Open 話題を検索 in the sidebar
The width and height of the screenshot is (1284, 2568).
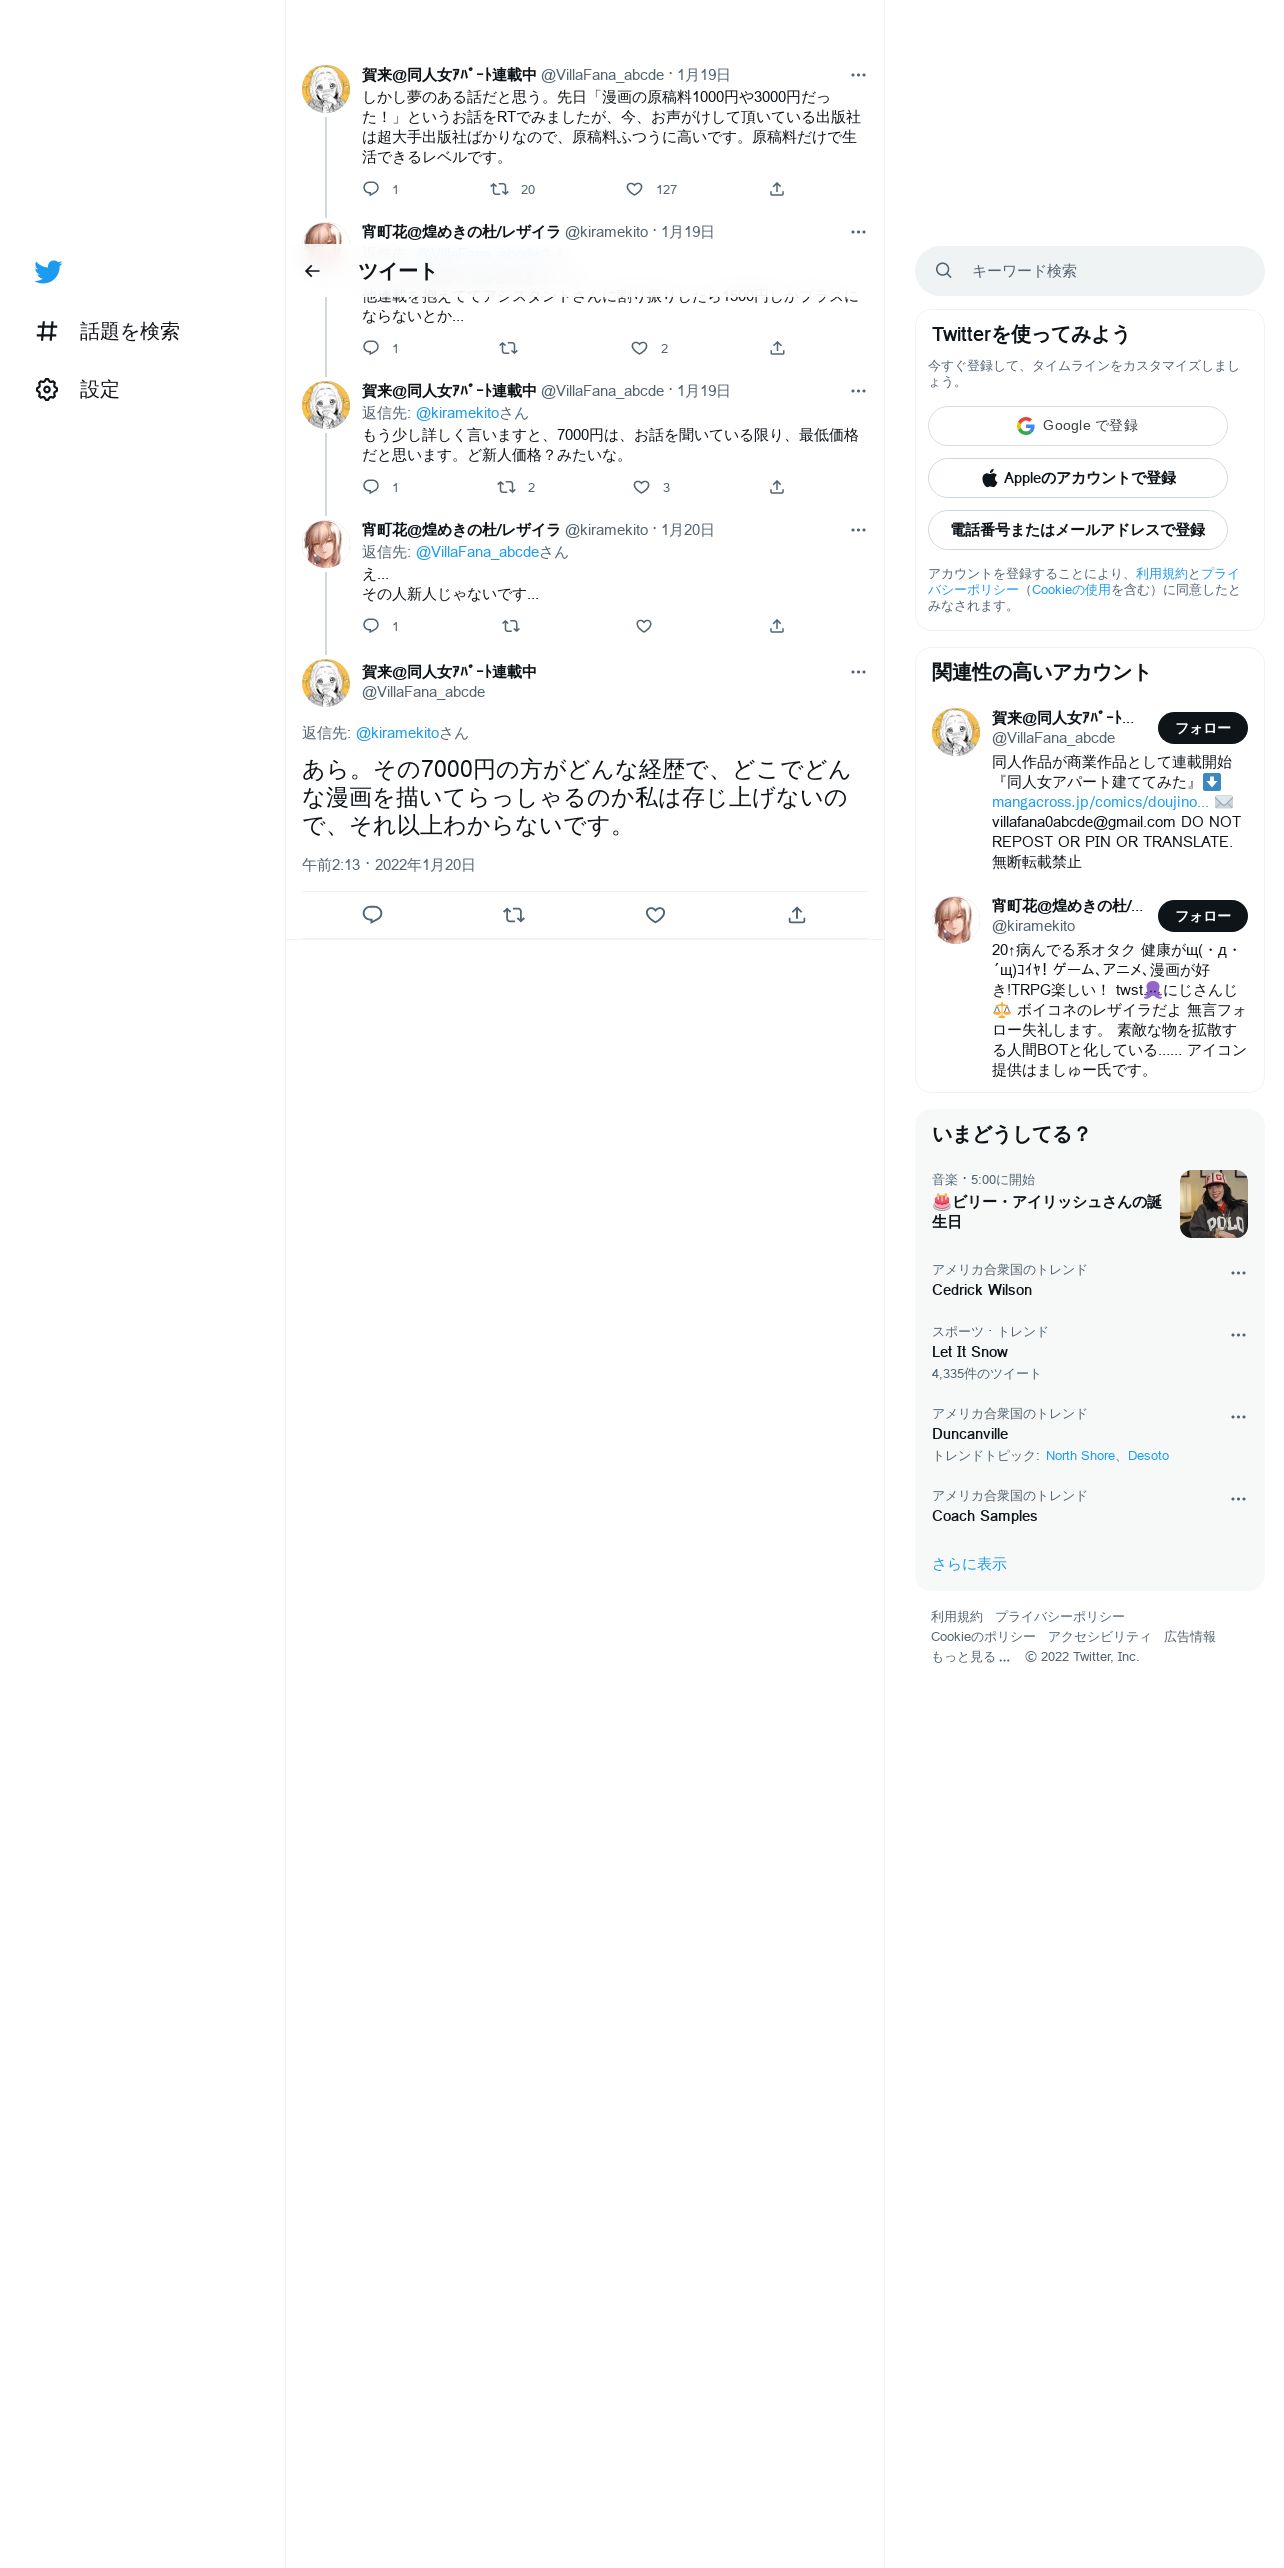(x=108, y=331)
